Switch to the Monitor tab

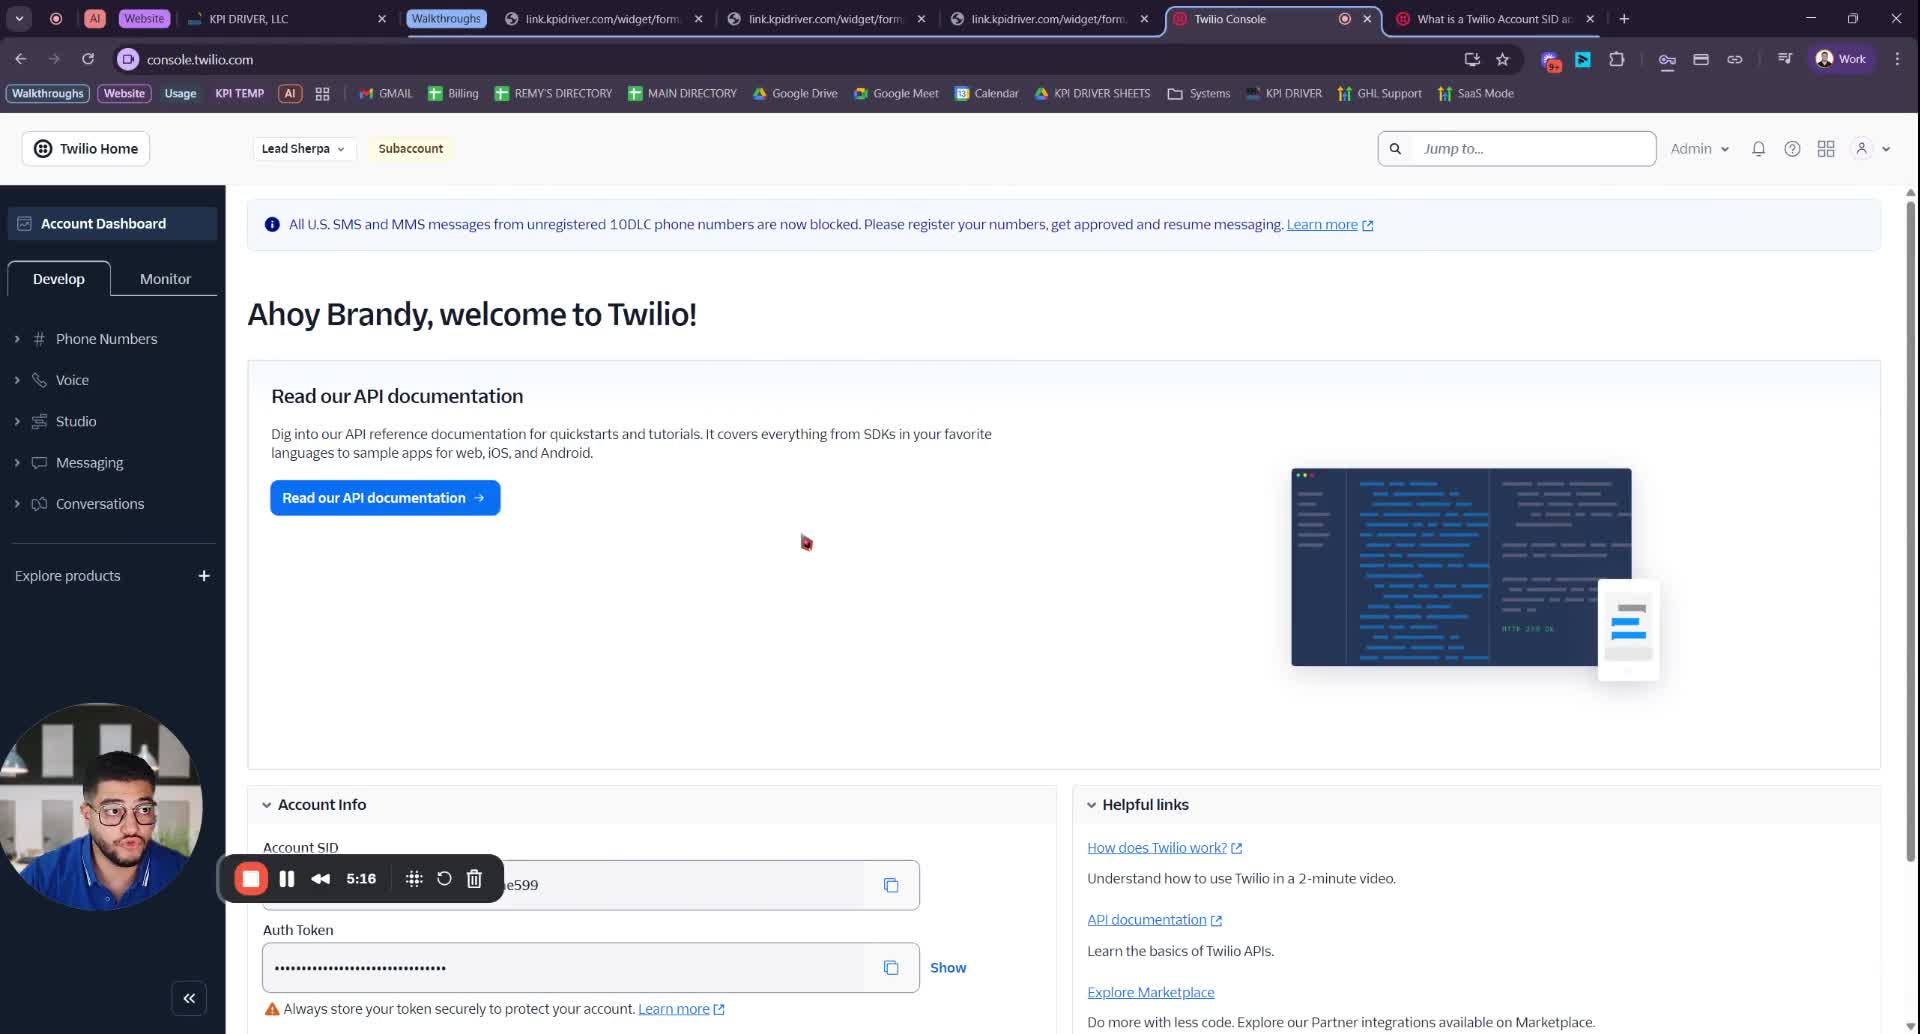point(165,279)
